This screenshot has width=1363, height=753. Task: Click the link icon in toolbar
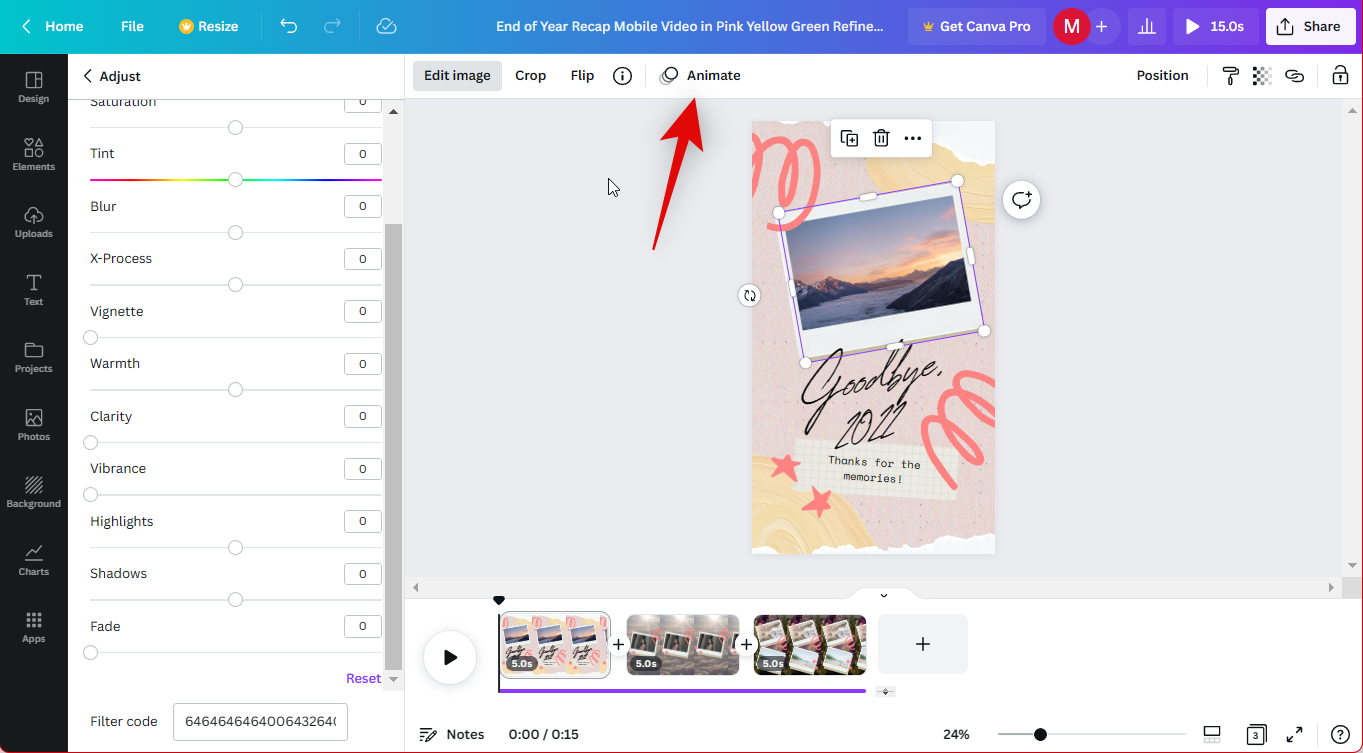click(1294, 76)
